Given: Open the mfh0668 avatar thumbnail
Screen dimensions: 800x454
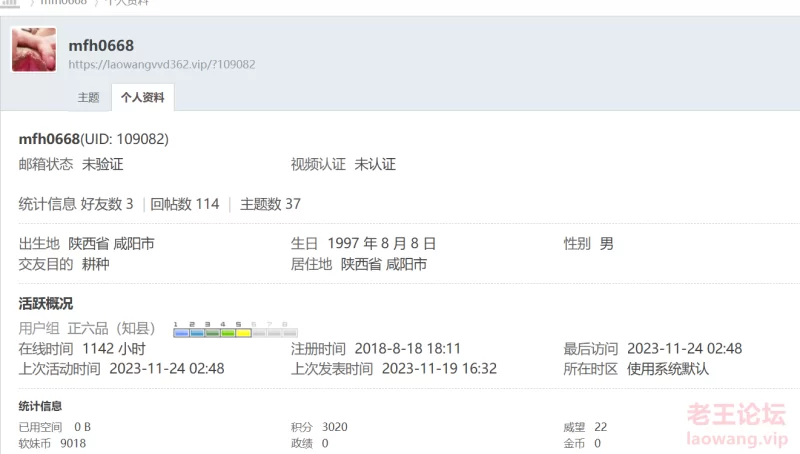Looking at the screenshot, I should pyautogui.click(x=34, y=49).
